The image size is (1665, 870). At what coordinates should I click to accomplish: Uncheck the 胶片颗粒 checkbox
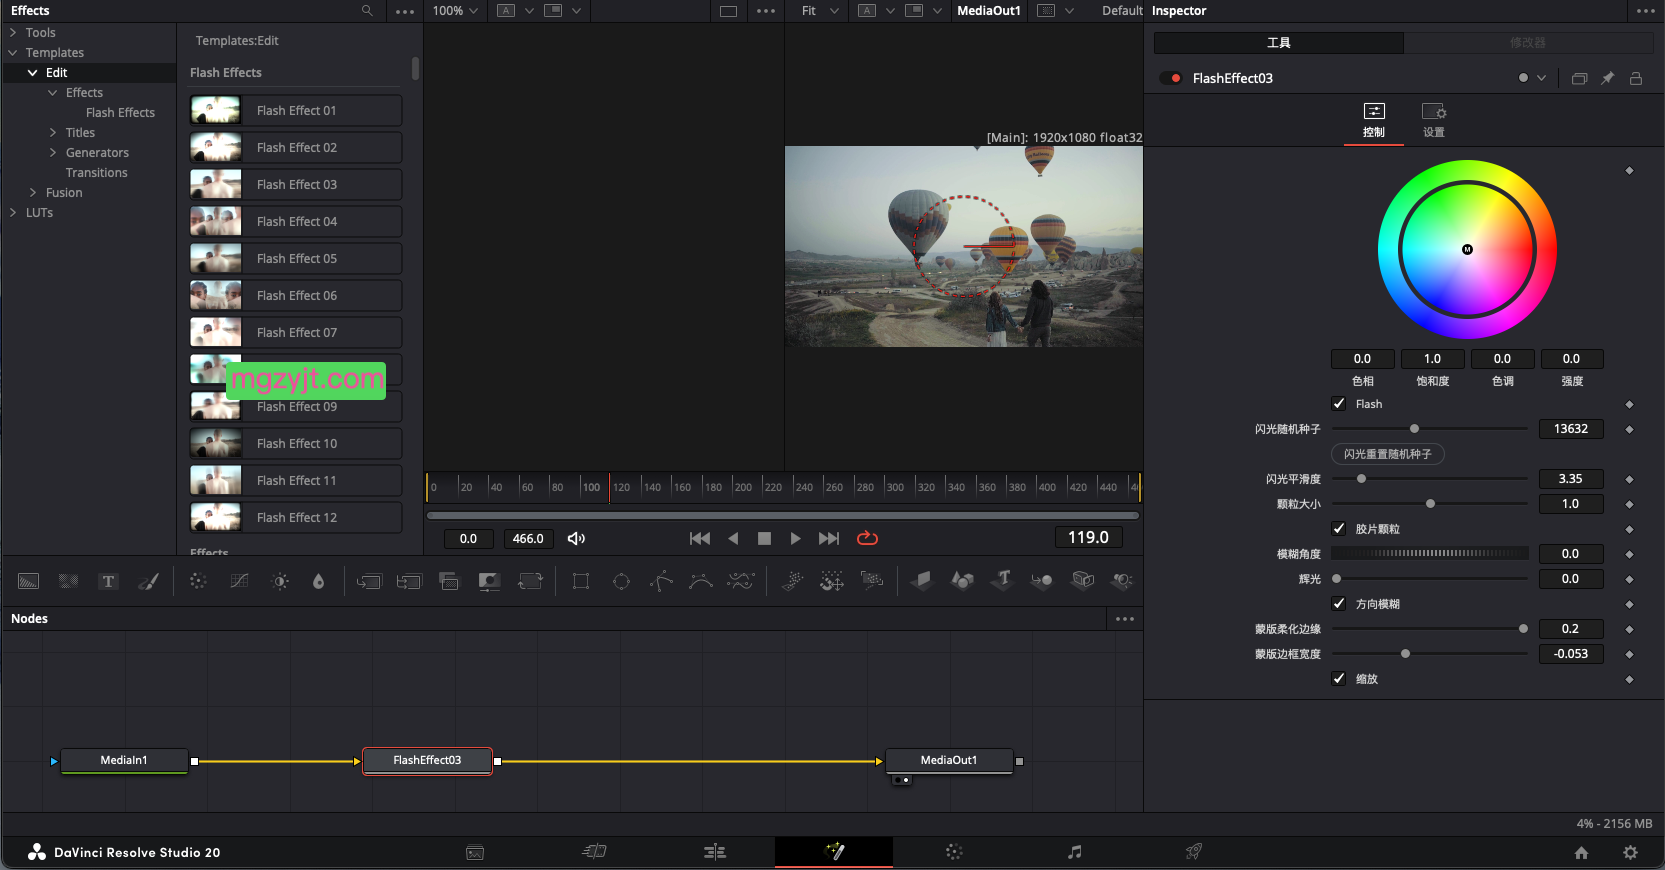(1339, 529)
